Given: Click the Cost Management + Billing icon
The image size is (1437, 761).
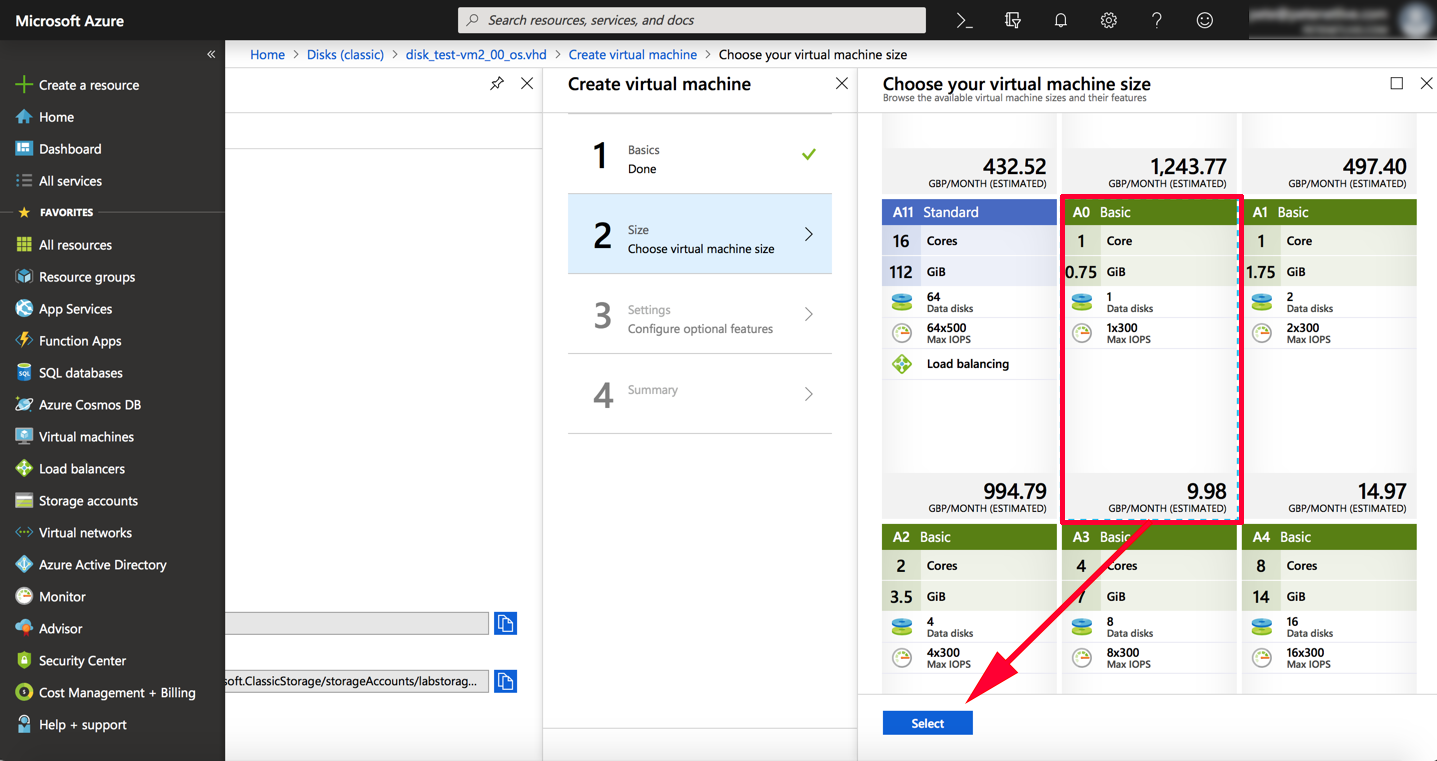Looking at the screenshot, I should (24, 693).
